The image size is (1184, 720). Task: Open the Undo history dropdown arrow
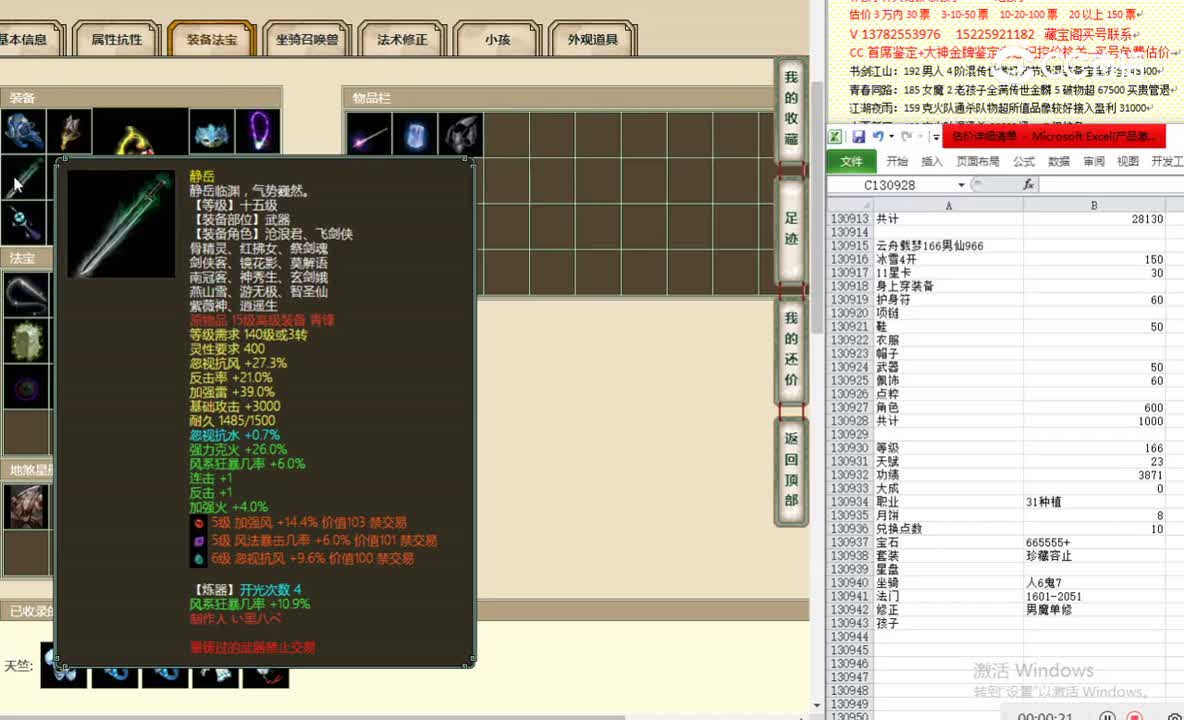click(x=892, y=137)
